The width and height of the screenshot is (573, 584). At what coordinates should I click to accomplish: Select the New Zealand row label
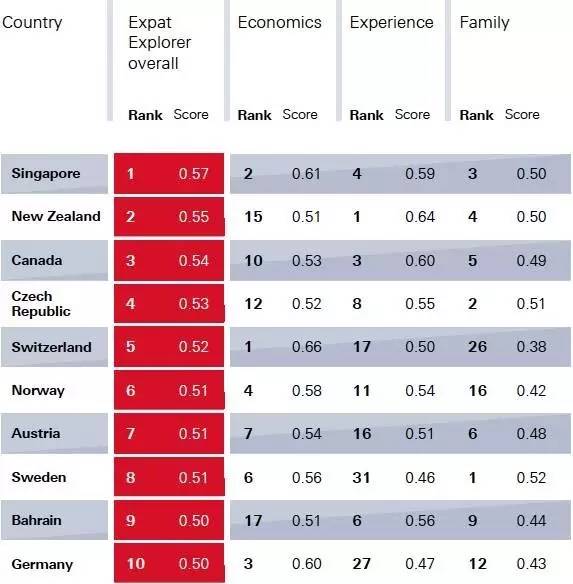pos(56,216)
